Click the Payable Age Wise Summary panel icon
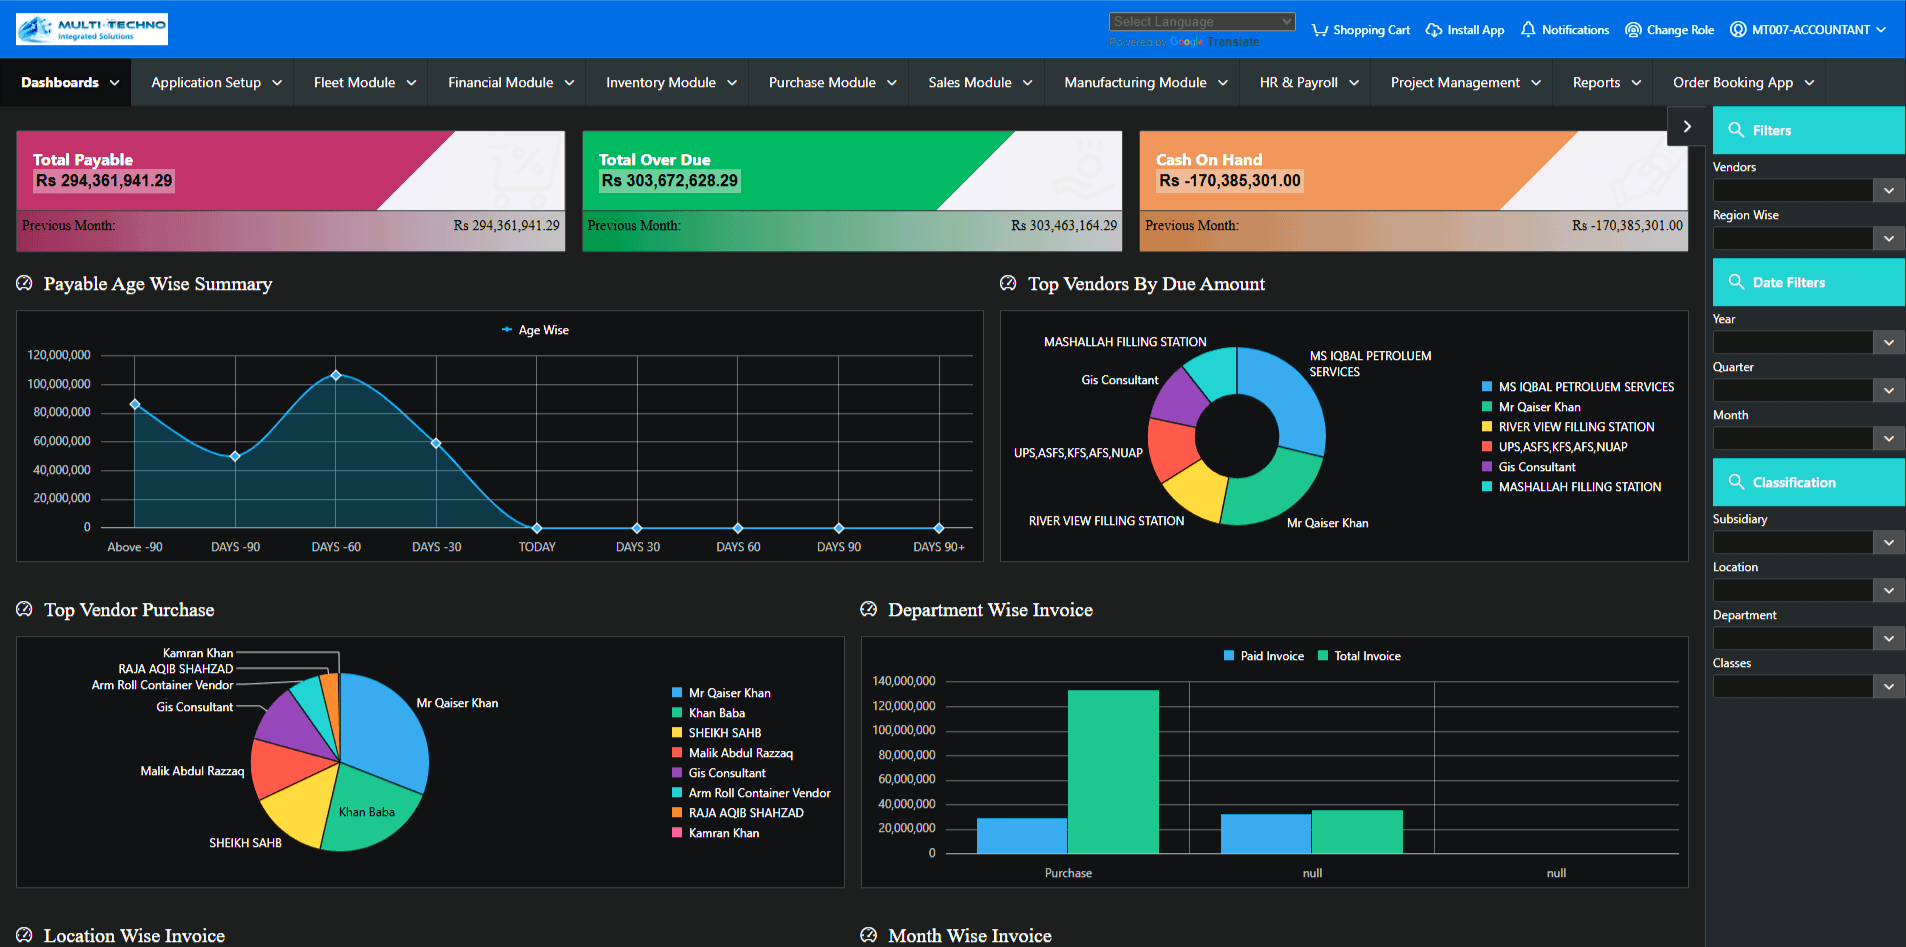Screen dimensions: 1906x947 (x=23, y=283)
